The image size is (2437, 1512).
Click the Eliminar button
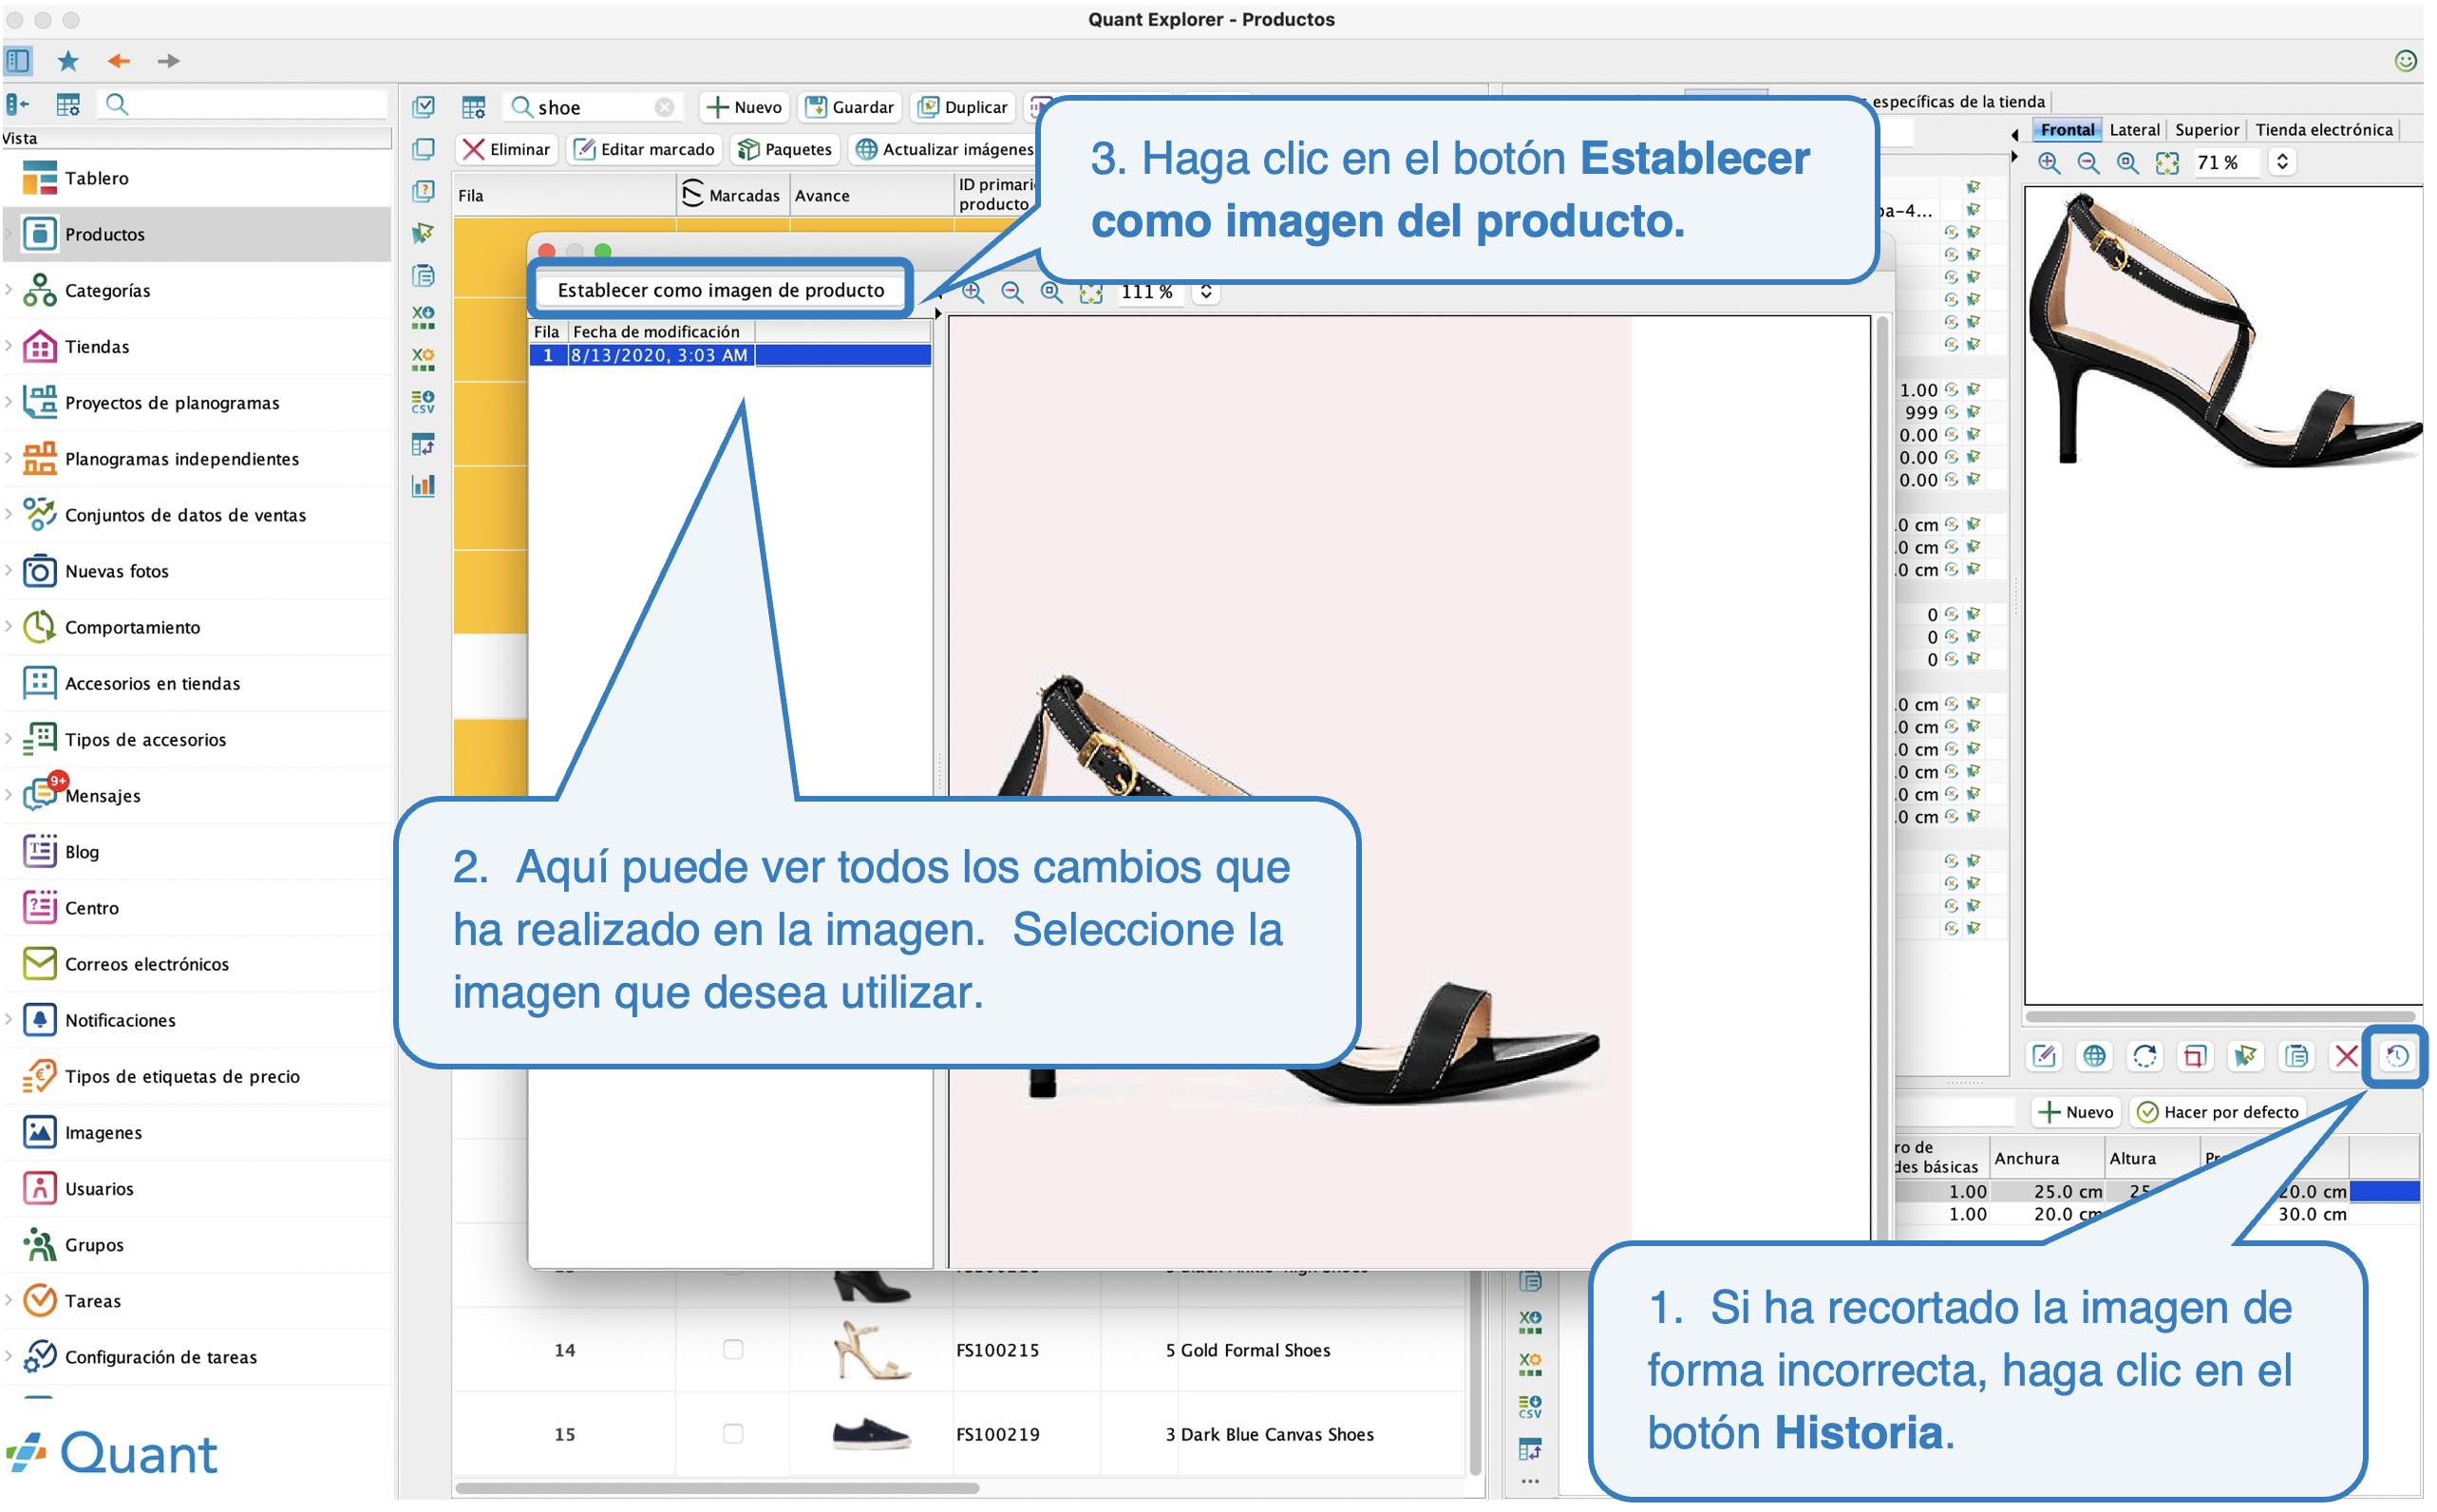507,149
